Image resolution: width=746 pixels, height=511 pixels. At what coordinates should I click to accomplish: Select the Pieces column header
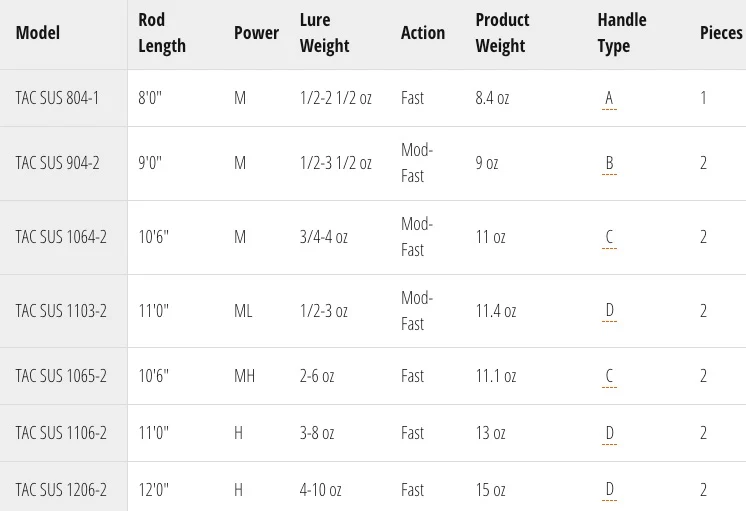coord(721,33)
